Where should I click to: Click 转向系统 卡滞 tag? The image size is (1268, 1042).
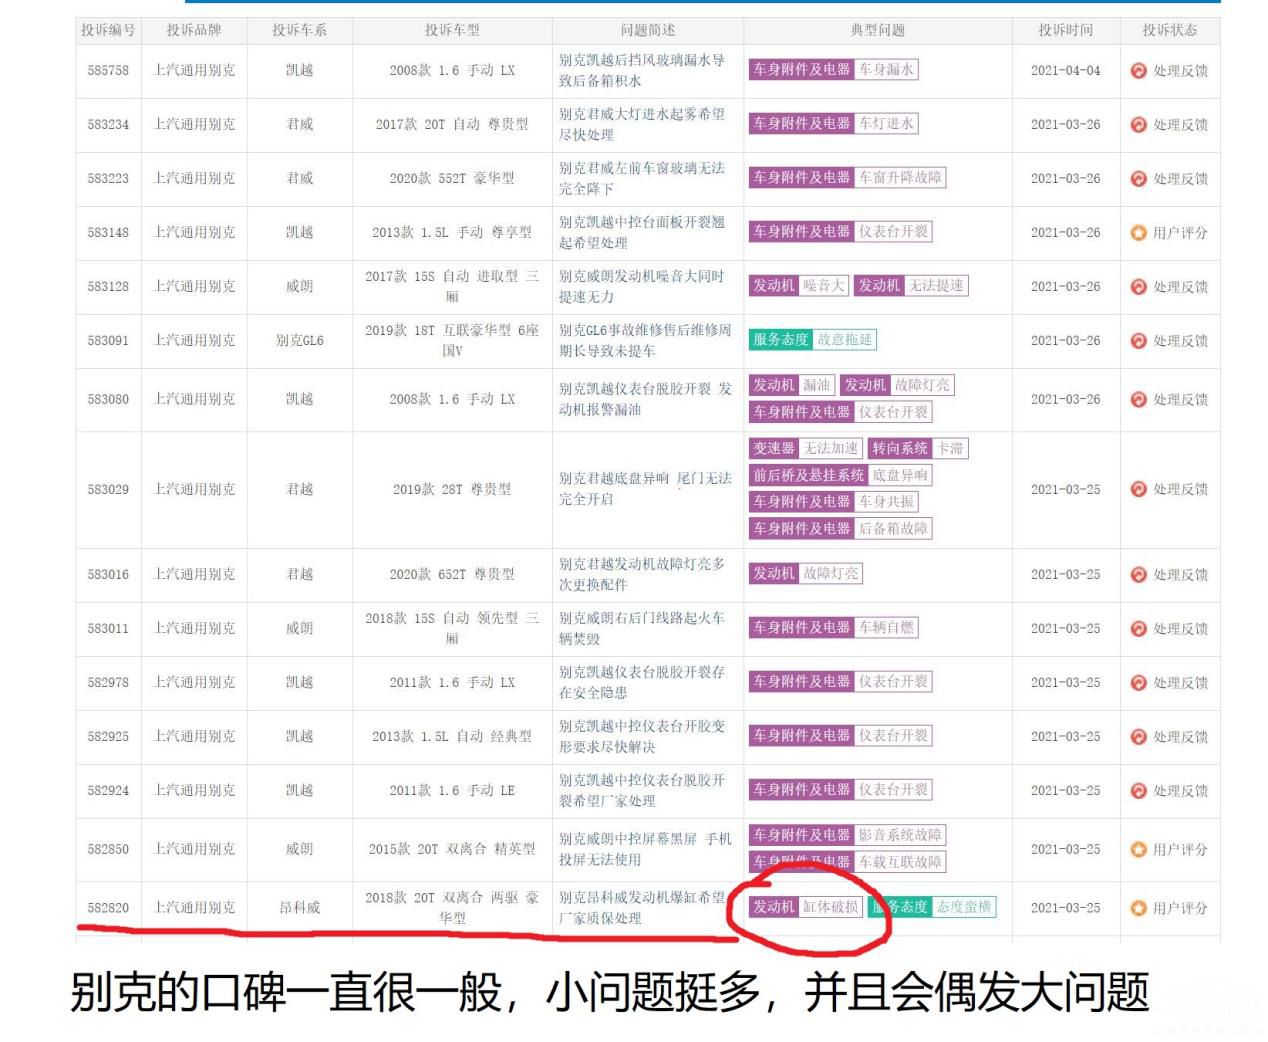tap(918, 448)
